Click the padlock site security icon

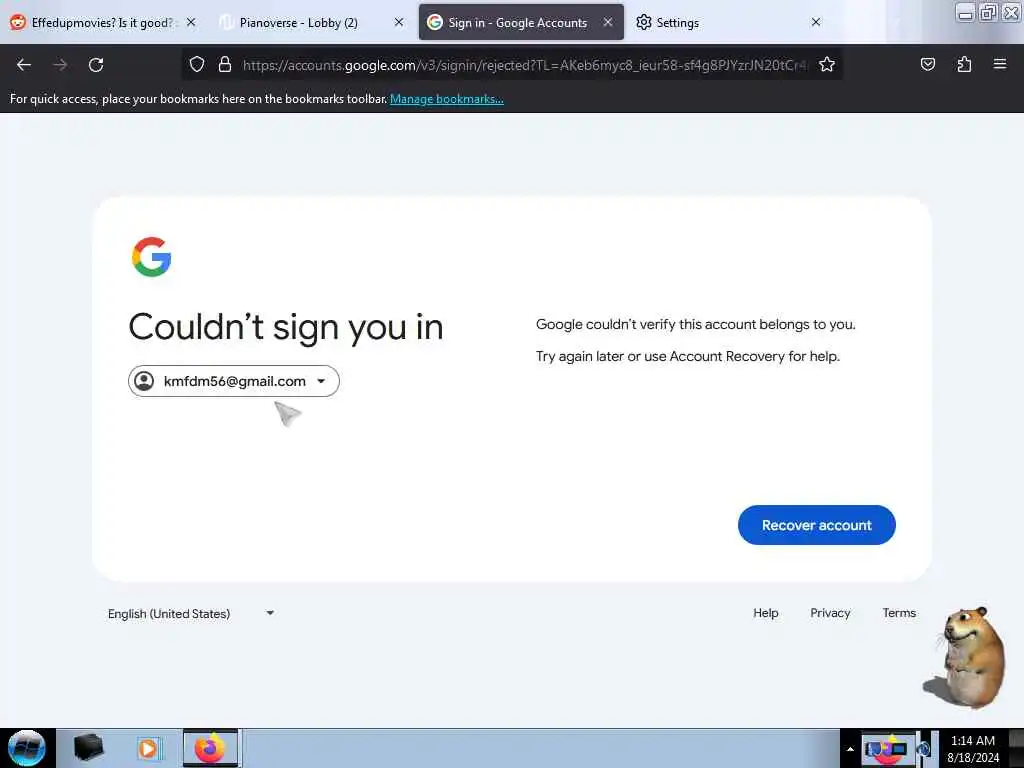(x=225, y=65)
